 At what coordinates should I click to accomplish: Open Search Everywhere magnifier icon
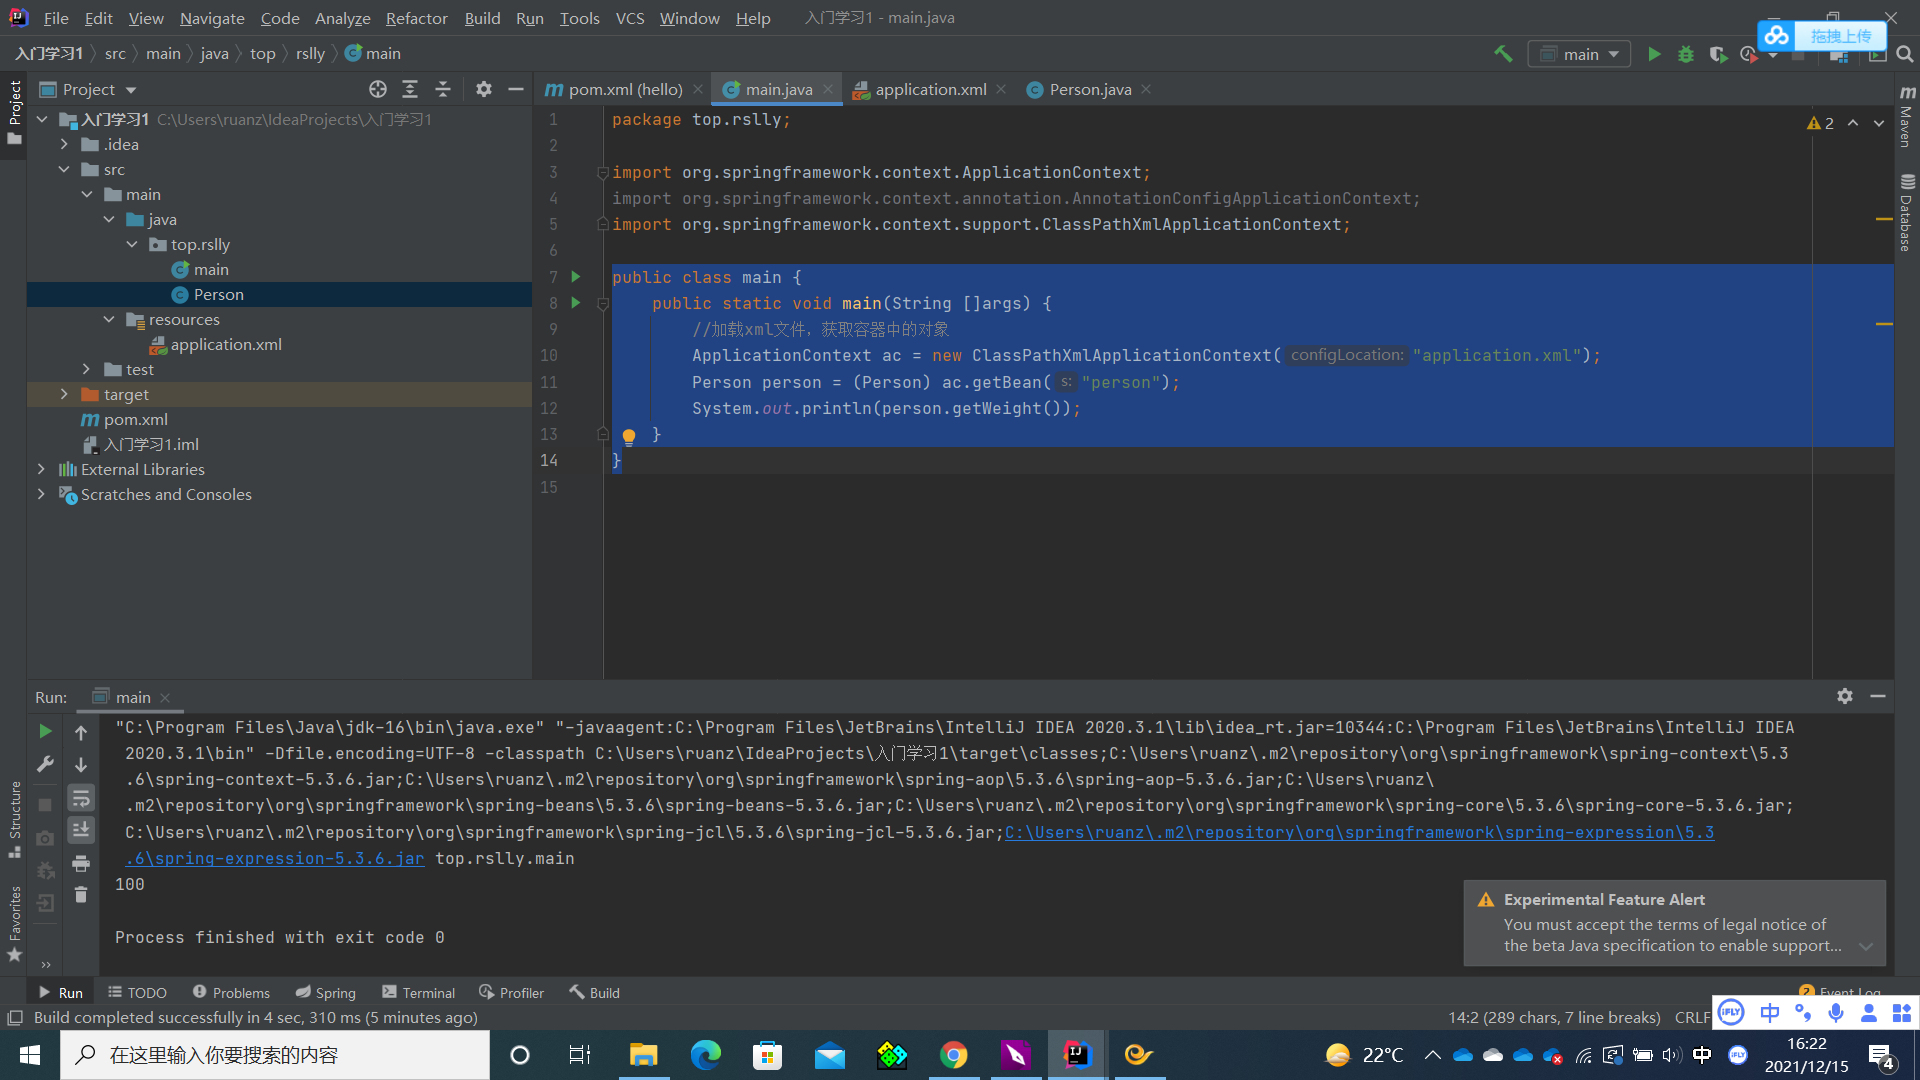[x=1905, y=54]
